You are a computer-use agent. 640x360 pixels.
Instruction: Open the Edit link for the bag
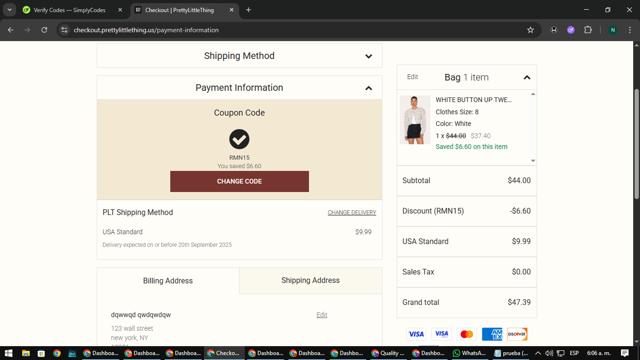(412, 77)
